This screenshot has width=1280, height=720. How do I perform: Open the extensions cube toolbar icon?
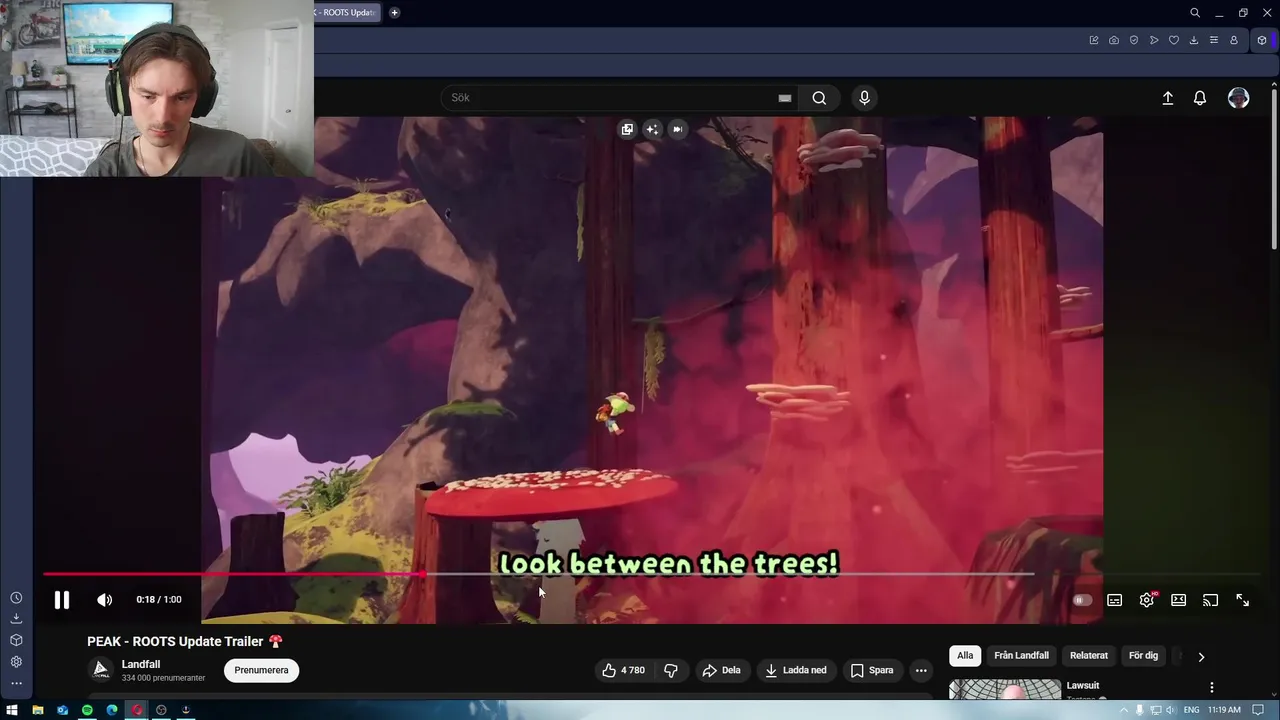coord(1262,40)
